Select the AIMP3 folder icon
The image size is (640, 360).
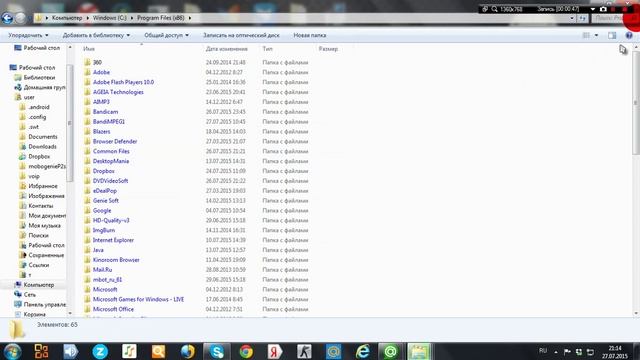(87, 102)
